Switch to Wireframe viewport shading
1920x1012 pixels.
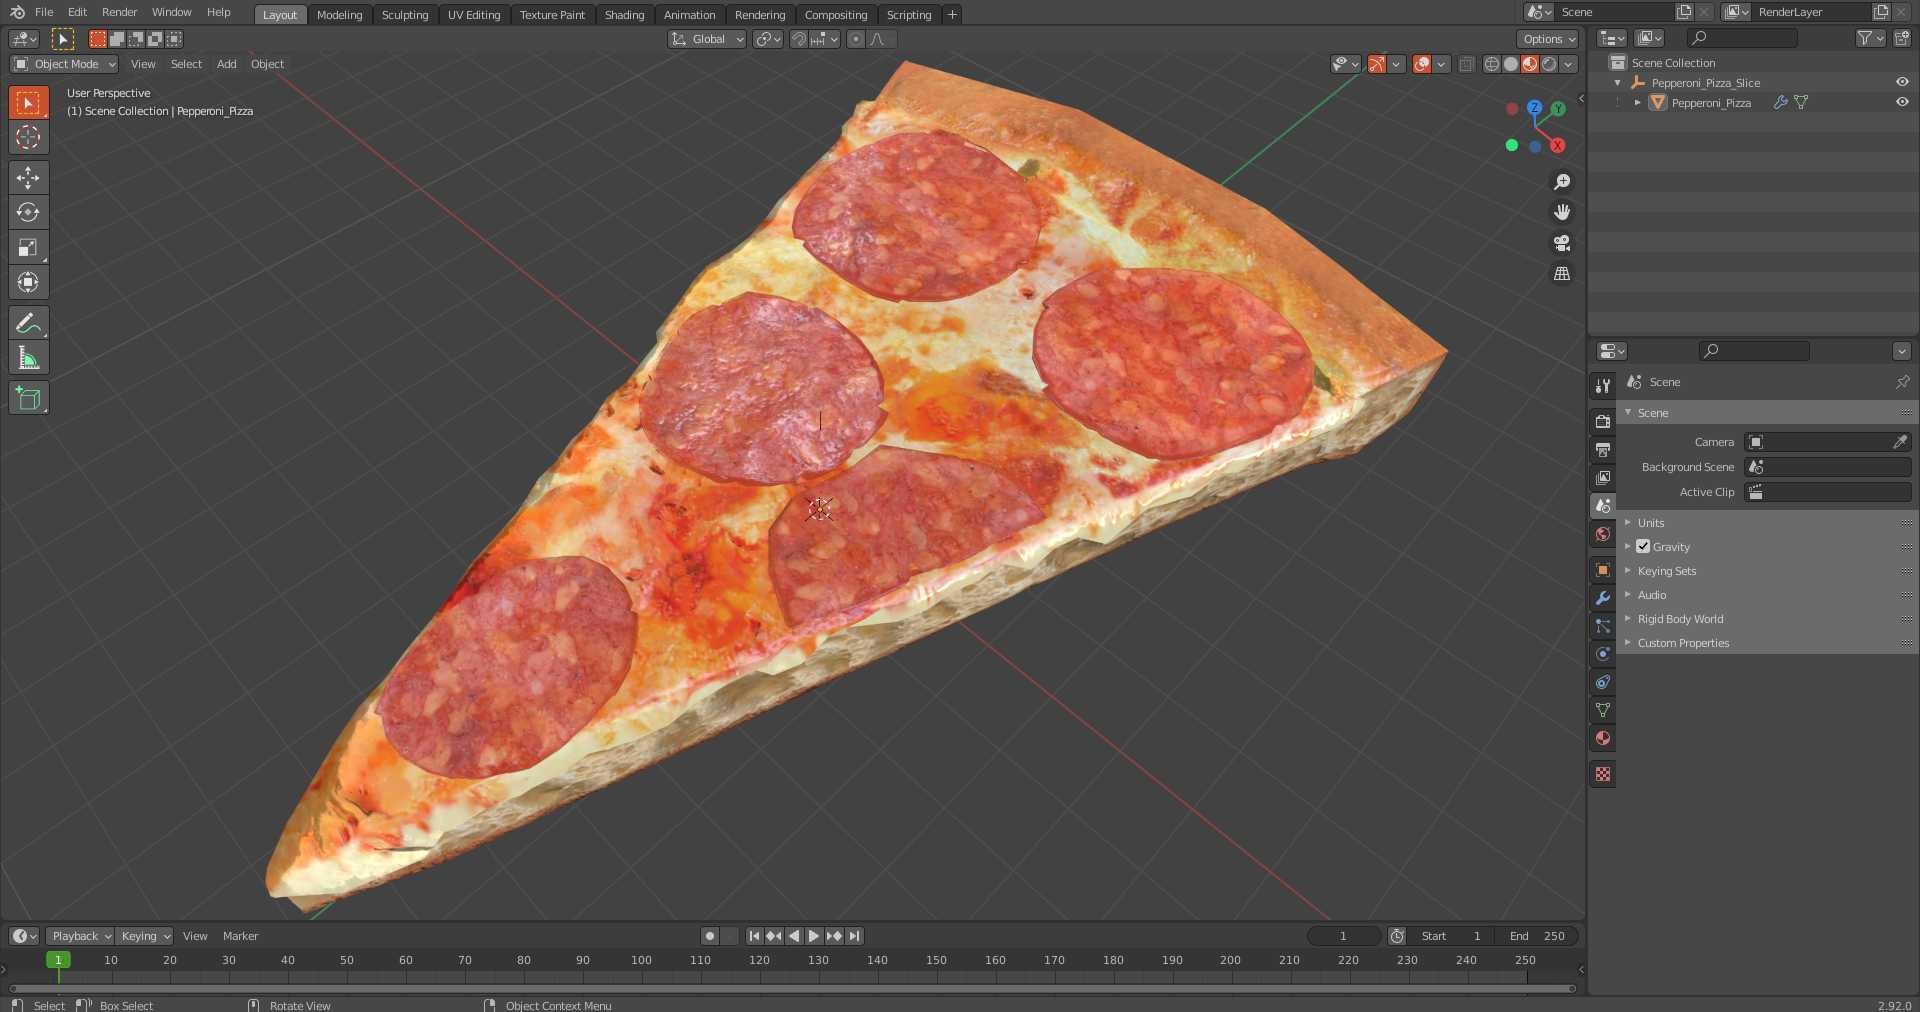(x=1491, y=64)
